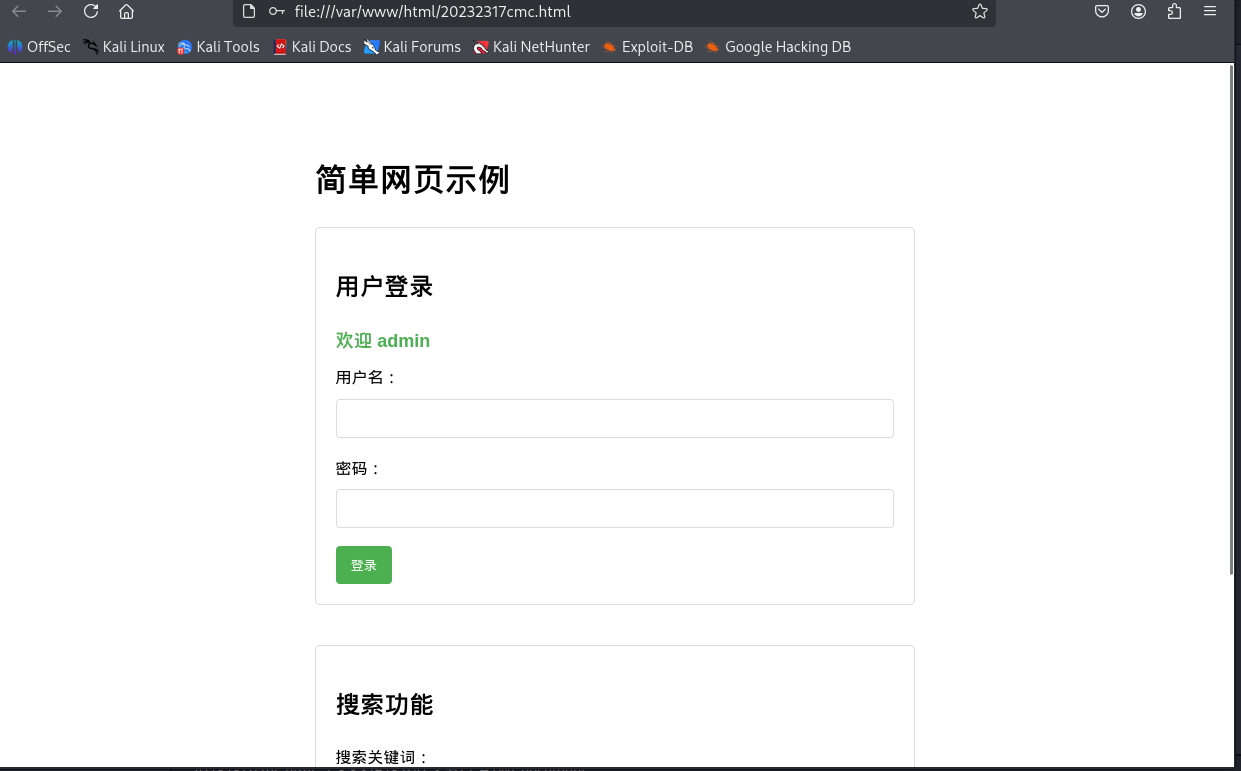
Task: Click the 用户名 username input field
Action: click(x=614, y=418)
